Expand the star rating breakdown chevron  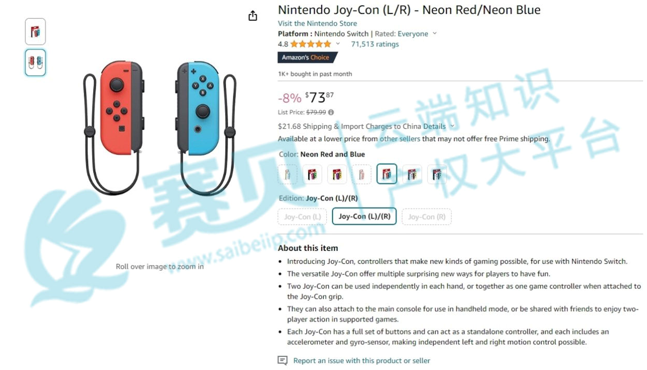coord(338,44)
